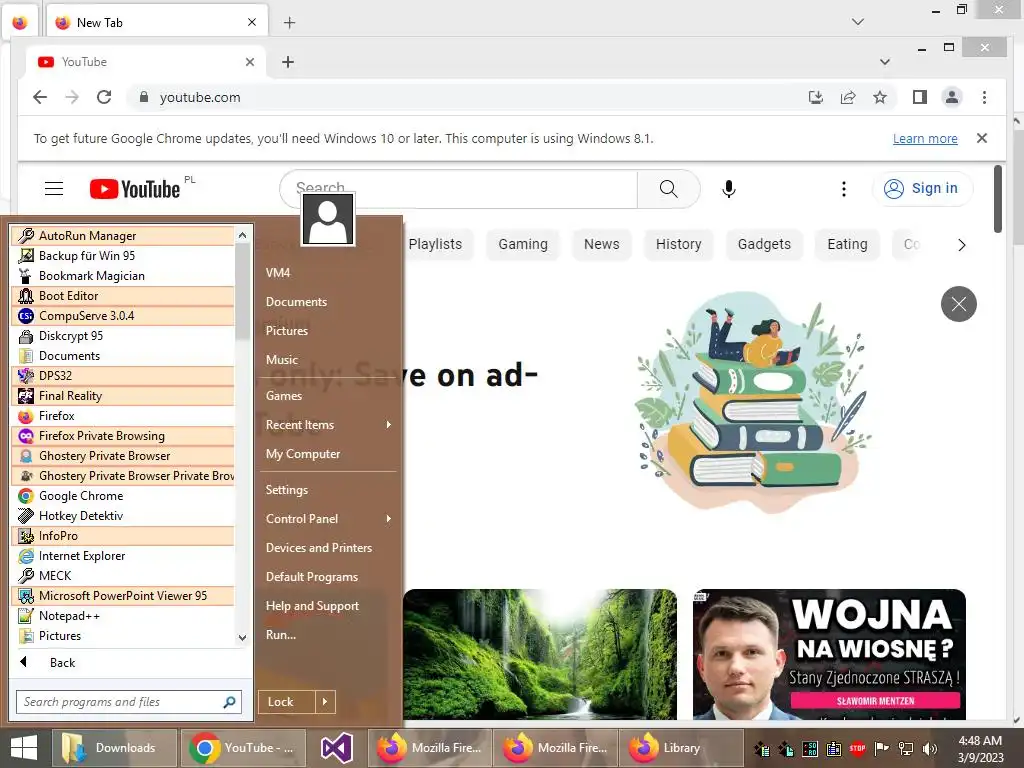Click Chrome share this page icon
This screenshot has width=1024, height=768.
pyautogui.click(x=848, y=97)
